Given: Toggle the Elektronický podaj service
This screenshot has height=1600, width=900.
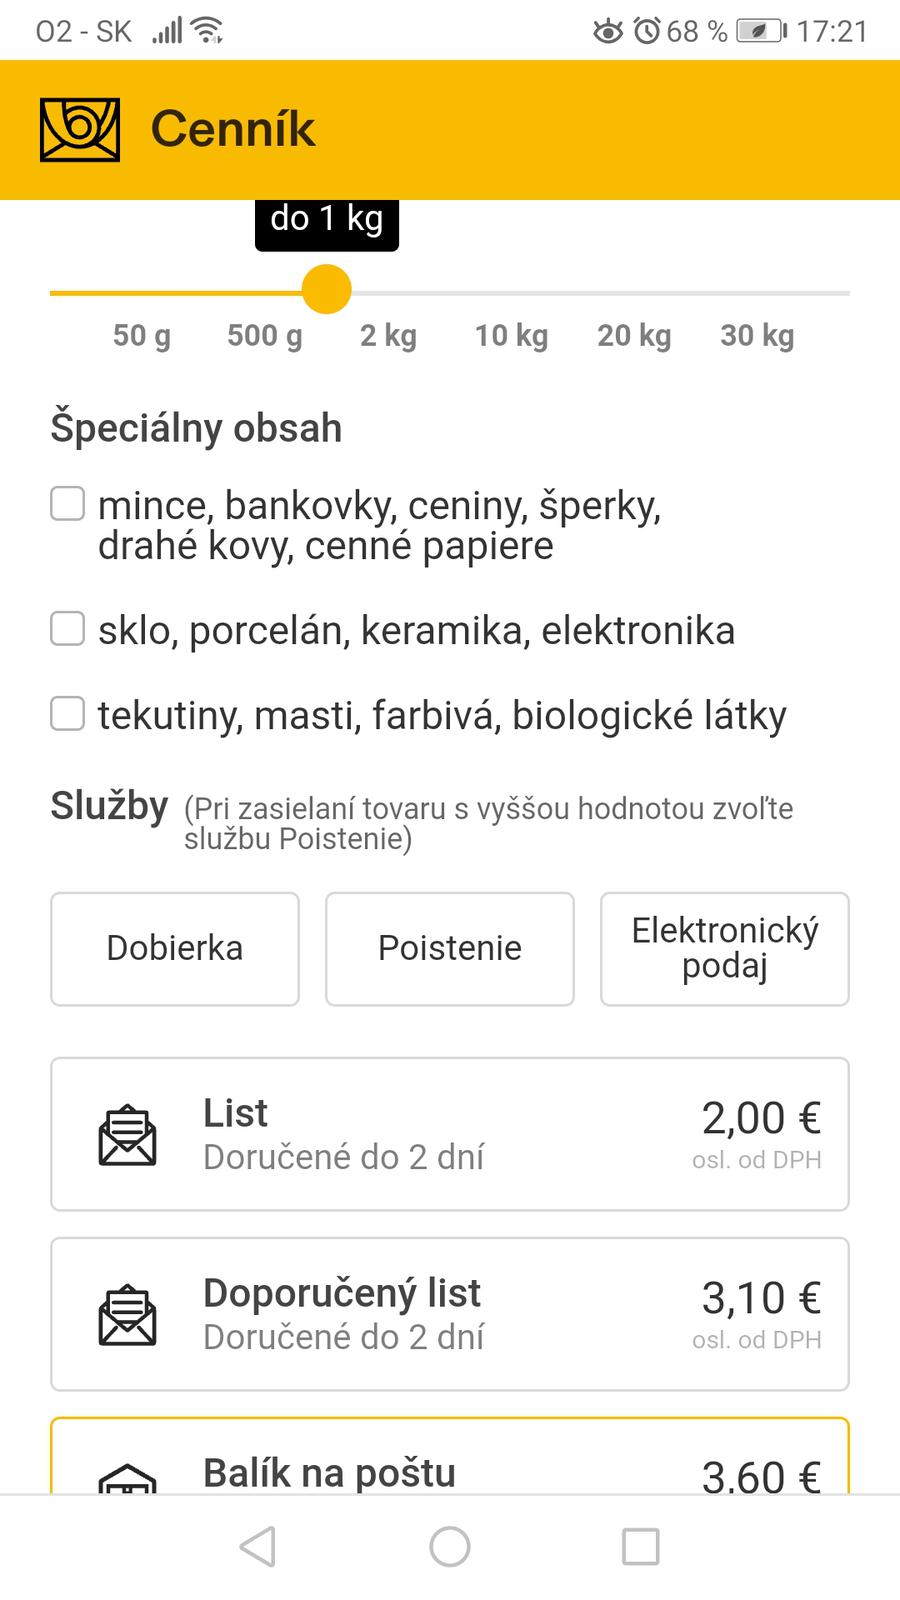Looking at the screenshot, I should [724, 948].
